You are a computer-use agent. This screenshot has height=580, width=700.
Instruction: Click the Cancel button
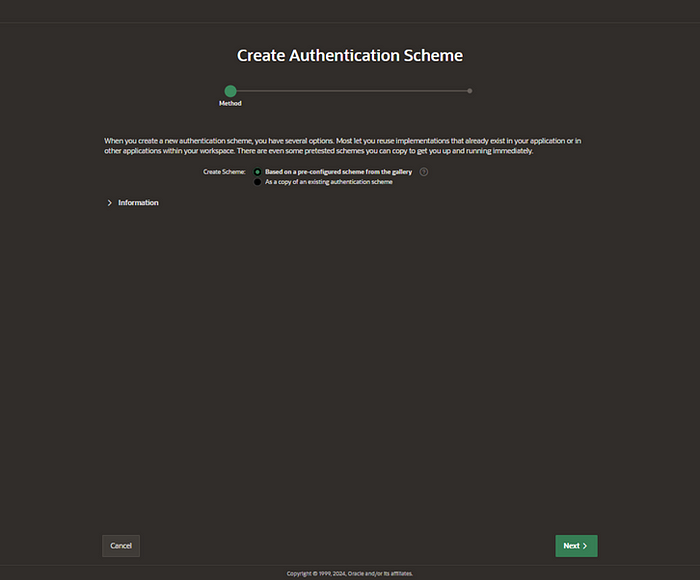point(121,546)
